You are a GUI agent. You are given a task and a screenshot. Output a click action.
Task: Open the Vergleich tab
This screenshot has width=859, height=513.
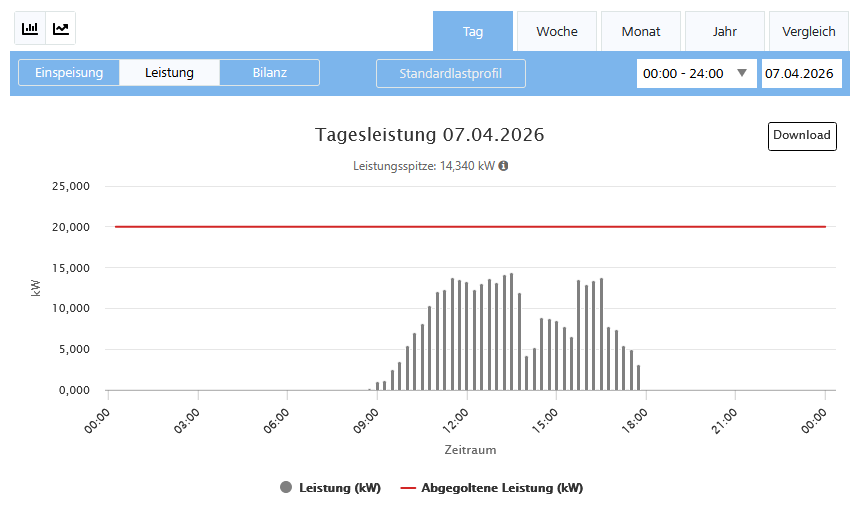coord(808,31)
